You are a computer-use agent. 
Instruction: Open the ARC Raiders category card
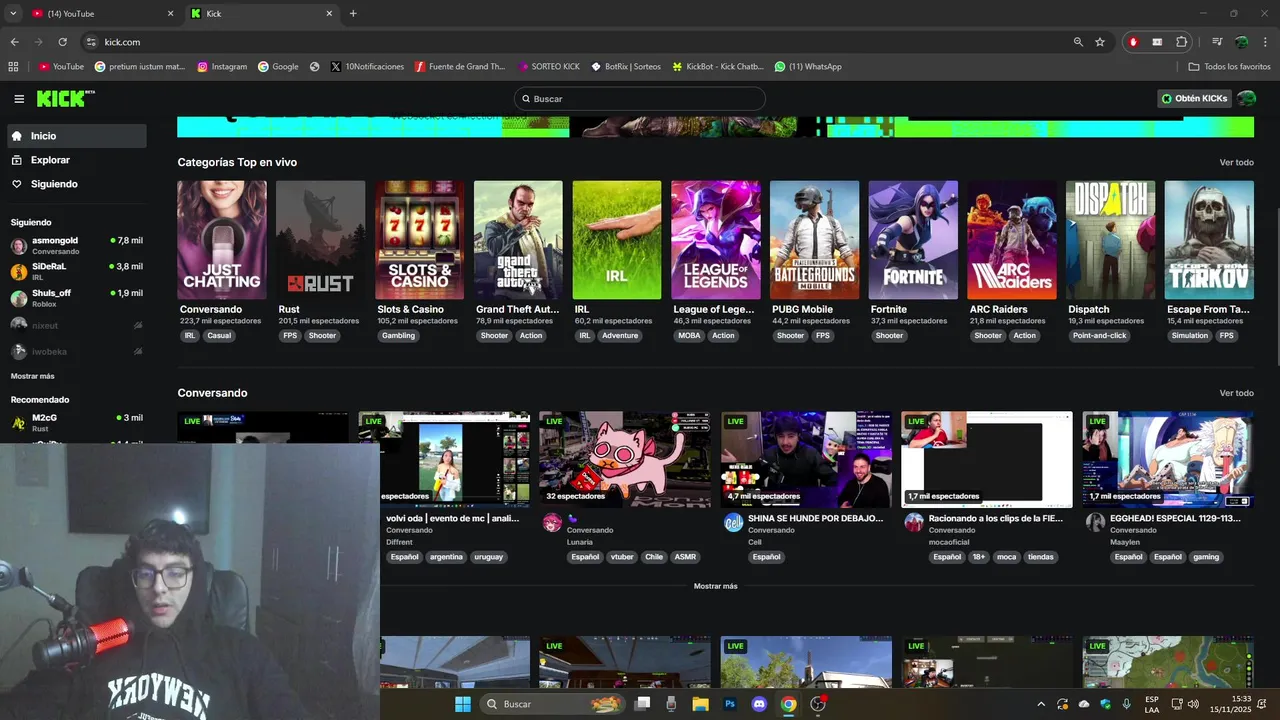(x=1012, y=240)
